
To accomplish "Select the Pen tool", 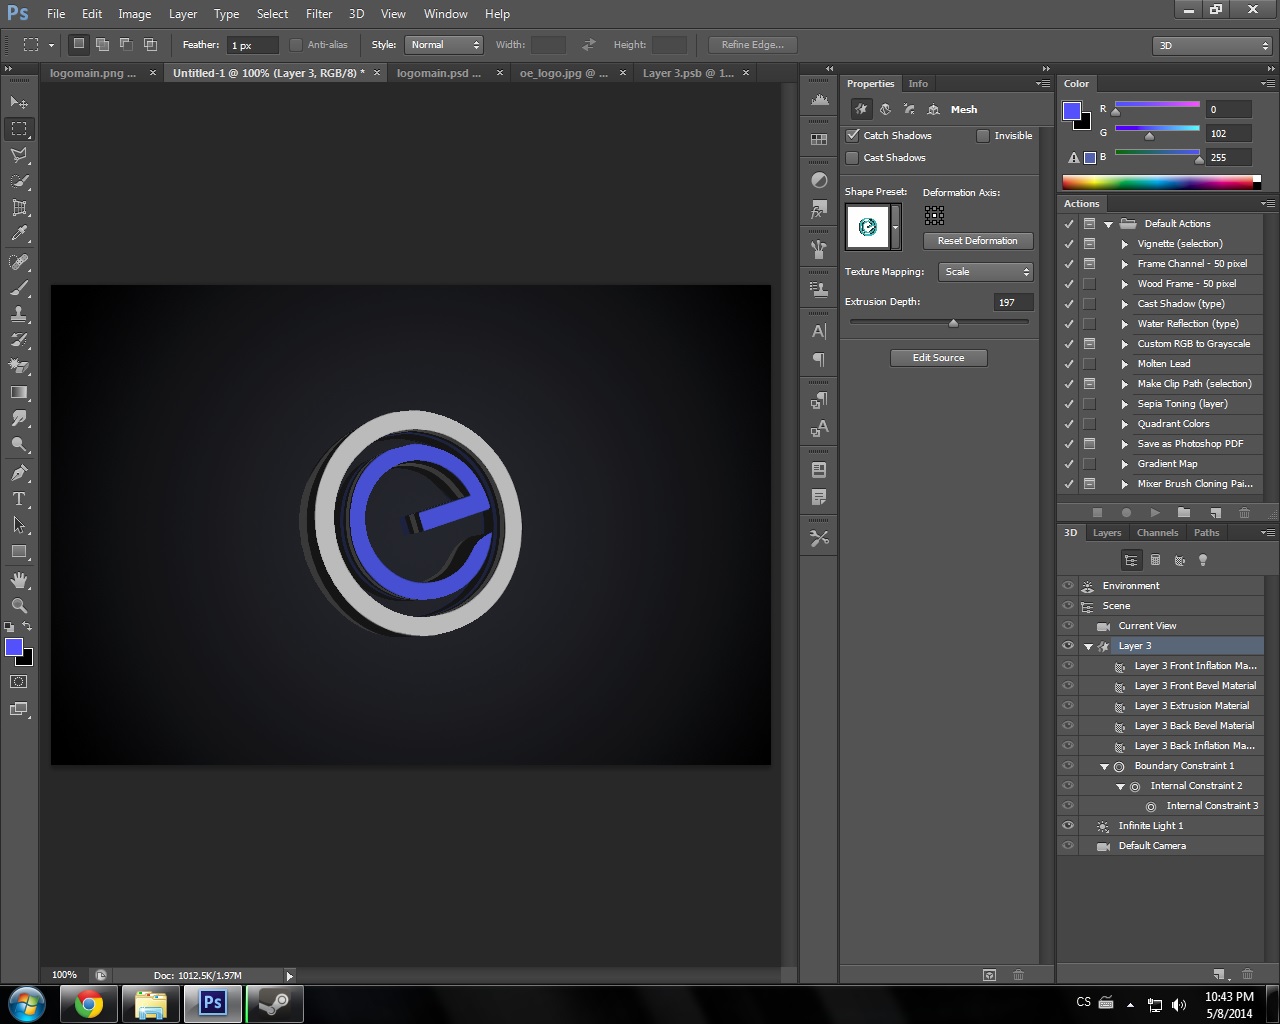I will pyautogui.click(x=19, y=473).
